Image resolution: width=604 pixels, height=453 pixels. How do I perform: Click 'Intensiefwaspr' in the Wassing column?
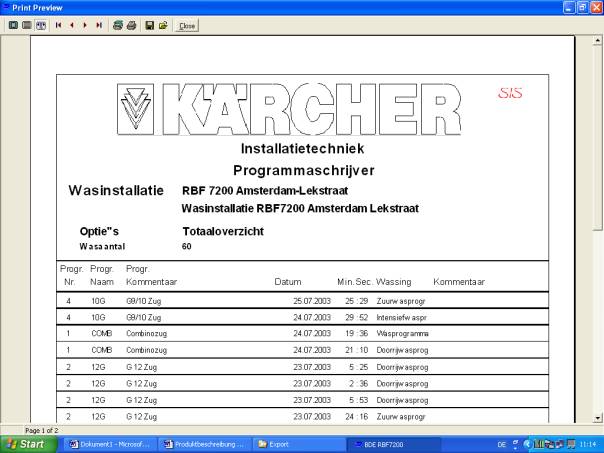401,318
